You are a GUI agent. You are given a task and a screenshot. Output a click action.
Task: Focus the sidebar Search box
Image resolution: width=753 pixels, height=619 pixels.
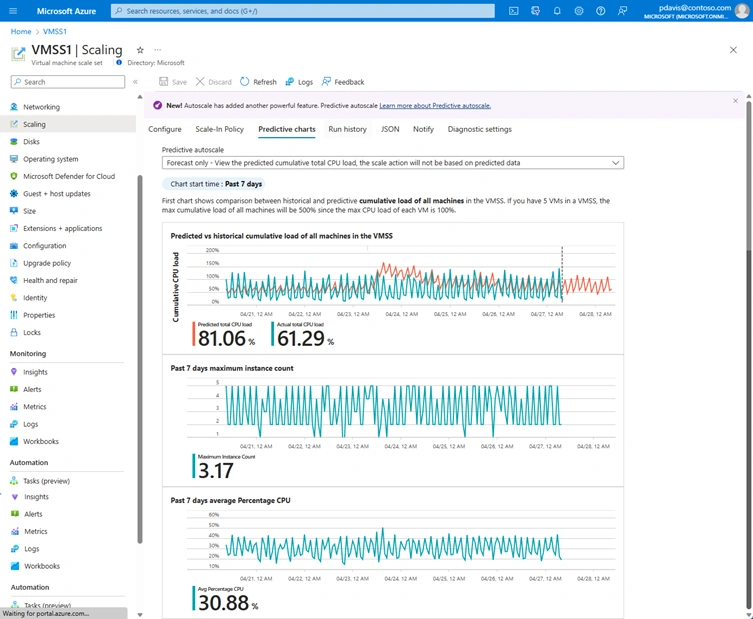(x=68, y=82)
